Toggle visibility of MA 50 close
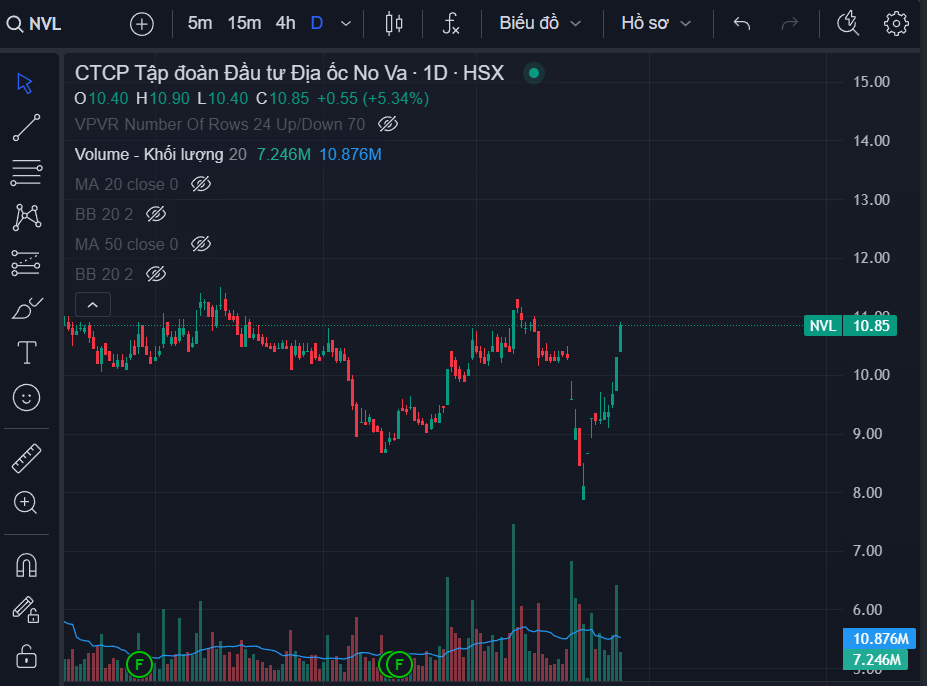The height and width of the screenshot is (686, 927). [201, 244]
